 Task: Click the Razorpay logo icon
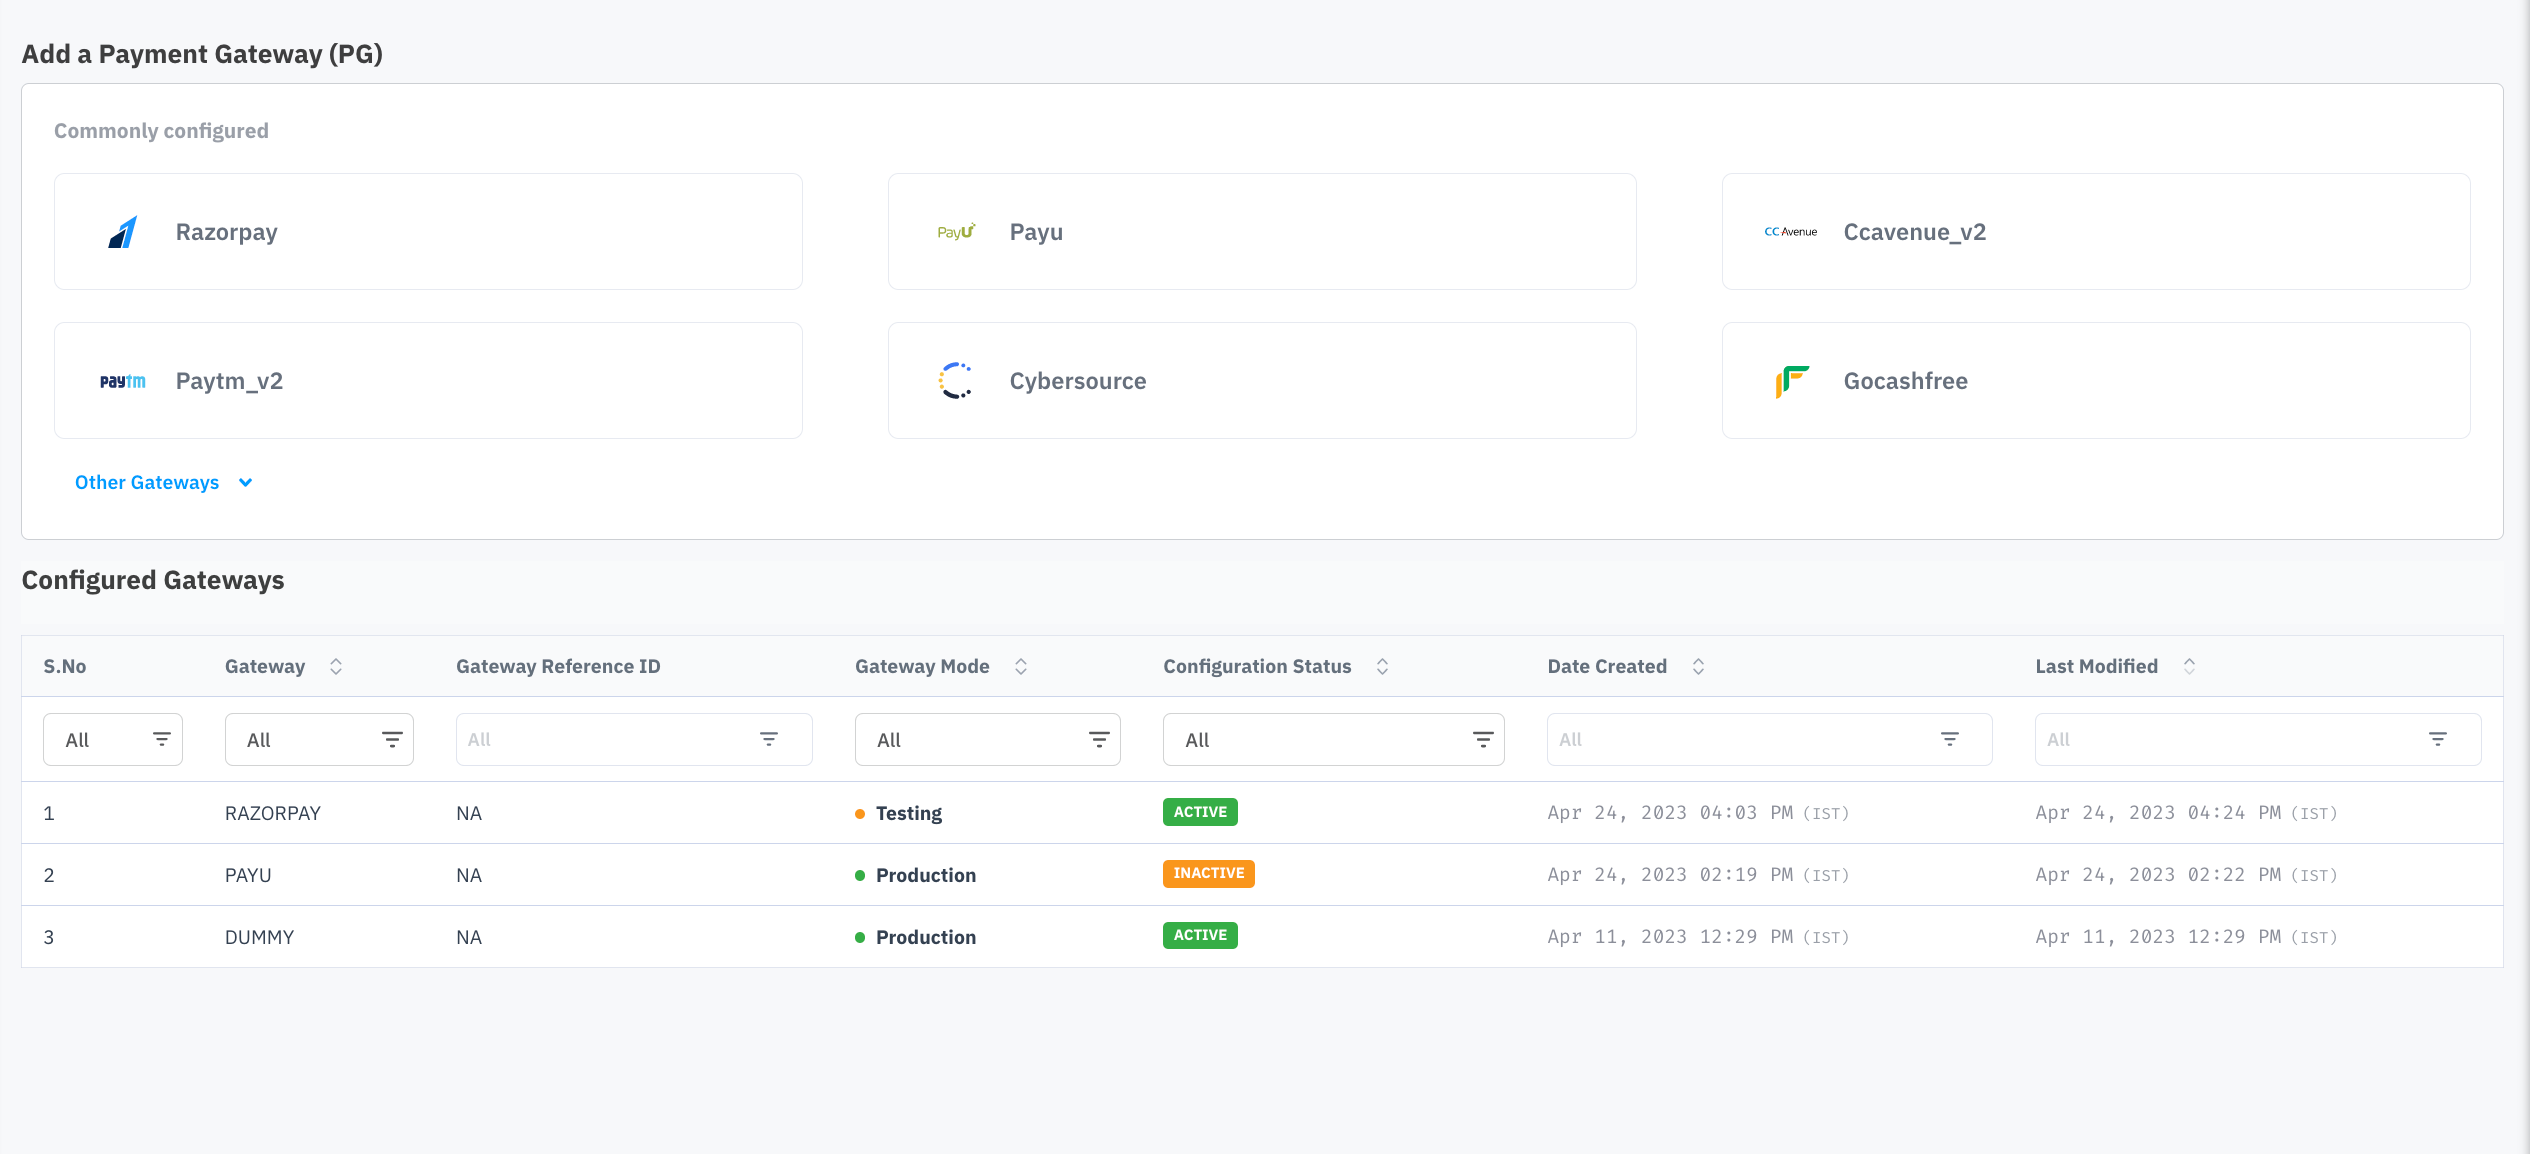(123, 232)
